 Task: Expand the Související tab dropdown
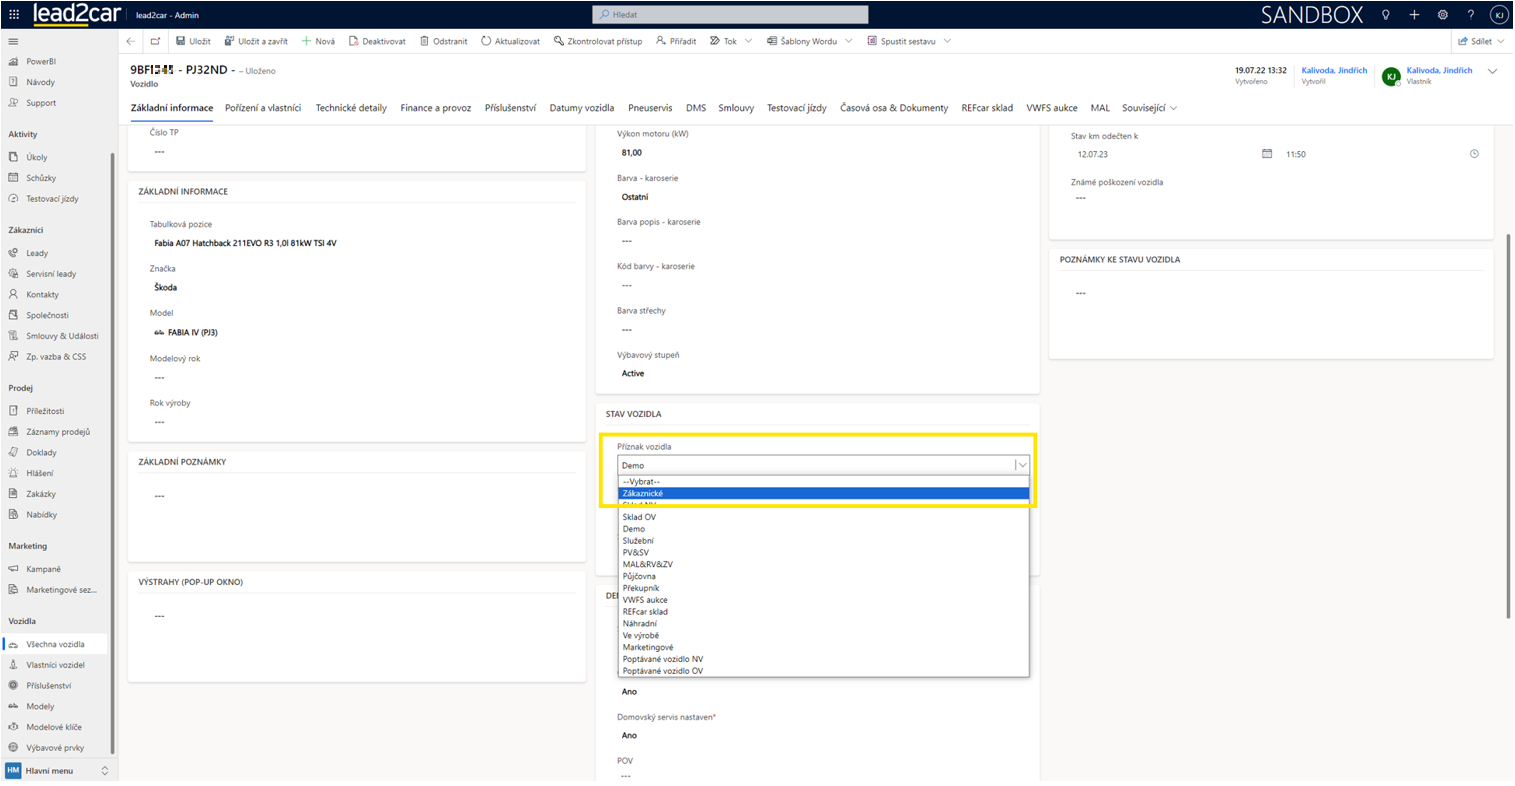[1173, 108]
